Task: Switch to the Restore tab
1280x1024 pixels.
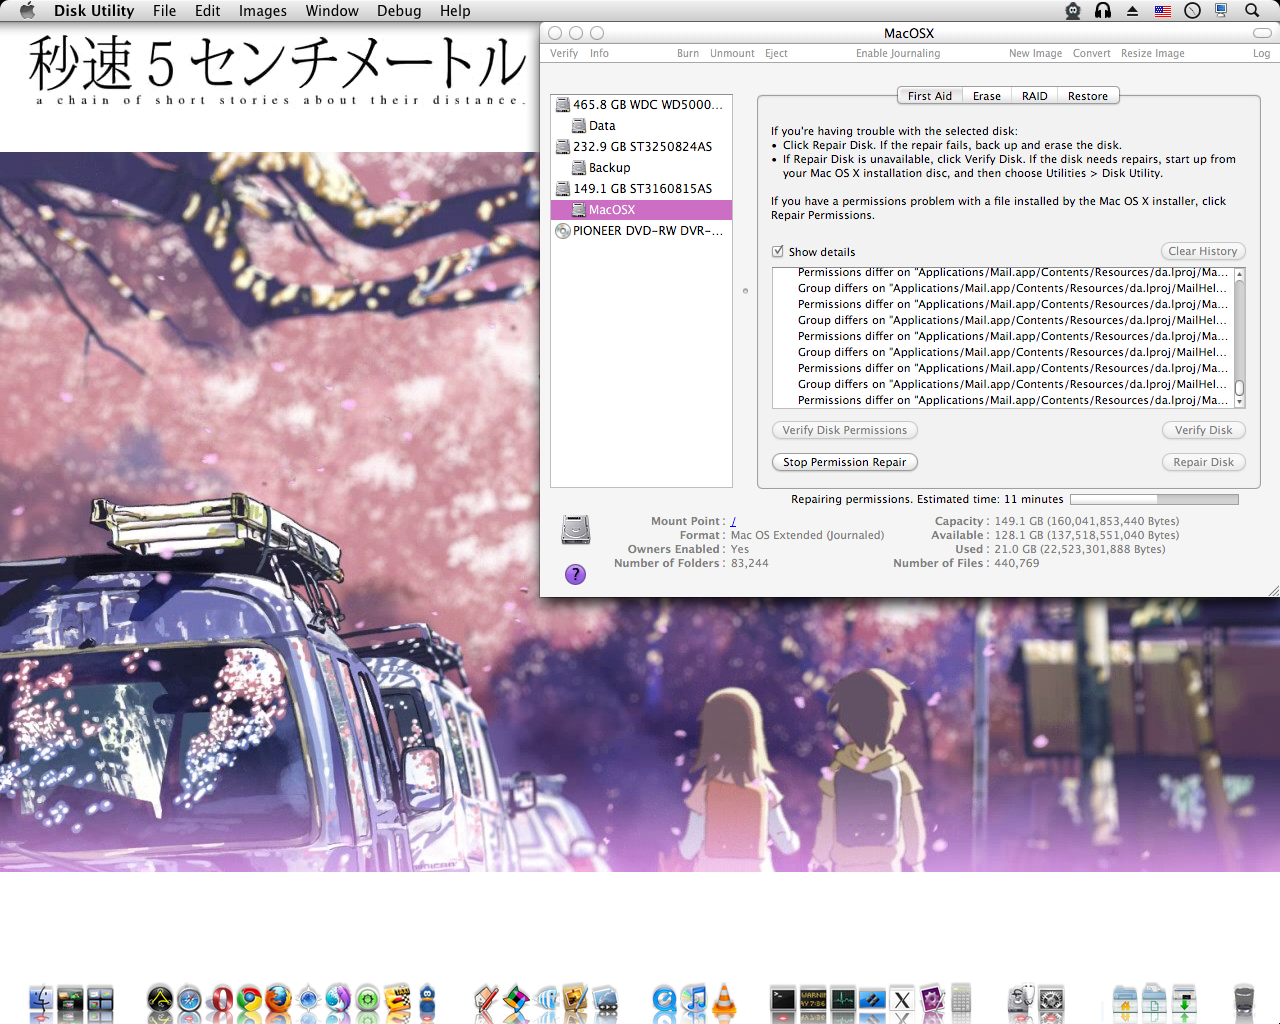Action: pos(1088,96)
